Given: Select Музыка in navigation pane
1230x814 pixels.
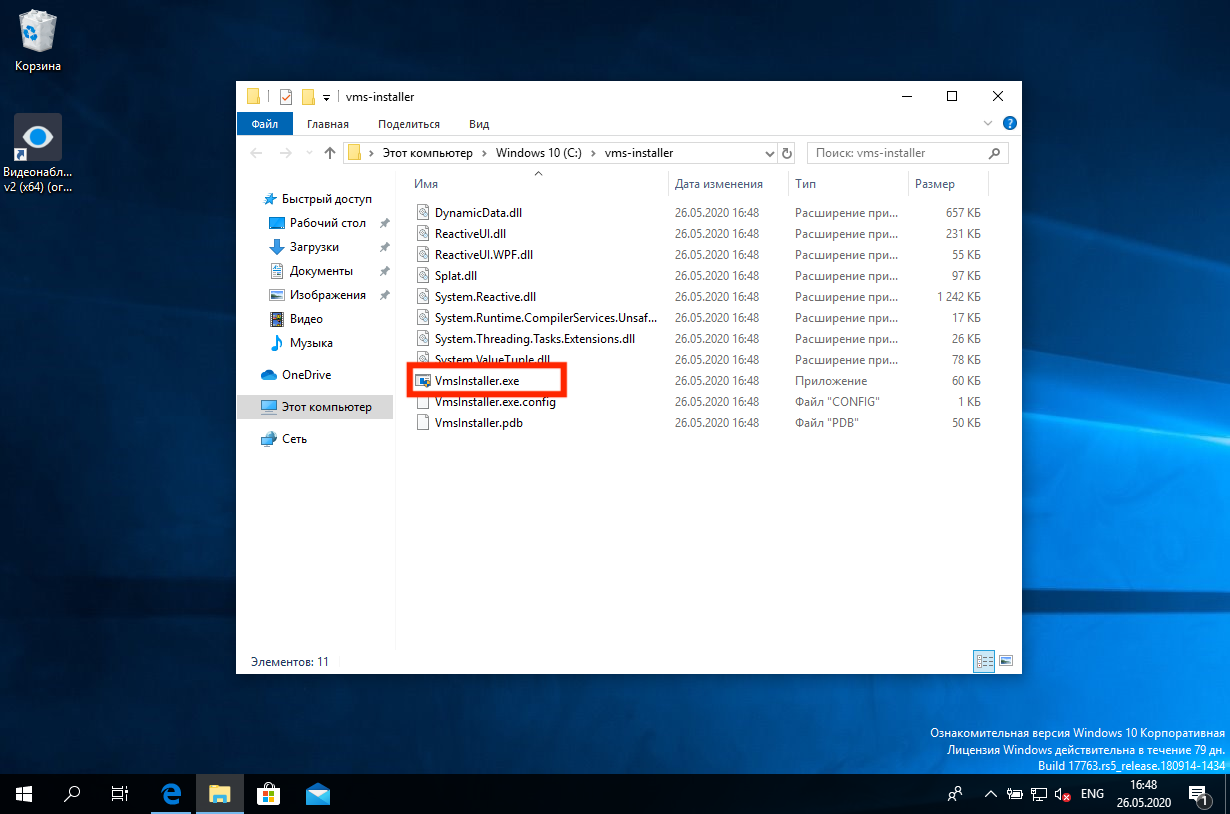Looking at the screenshot, I should (311, 343).
